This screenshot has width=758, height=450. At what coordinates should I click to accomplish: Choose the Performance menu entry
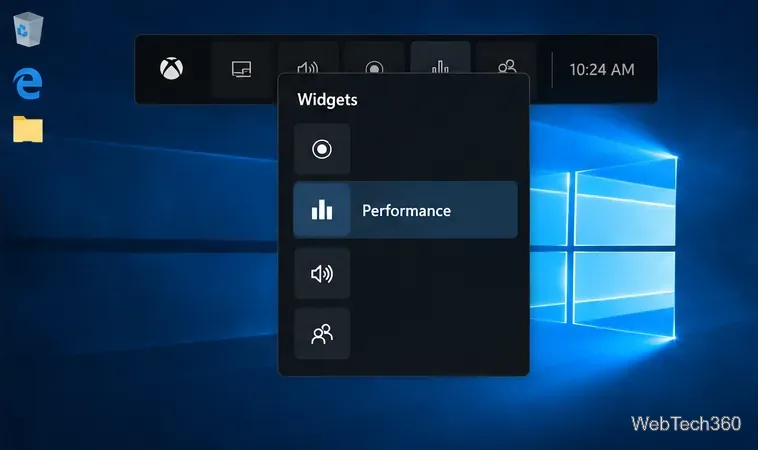(406, 210)
